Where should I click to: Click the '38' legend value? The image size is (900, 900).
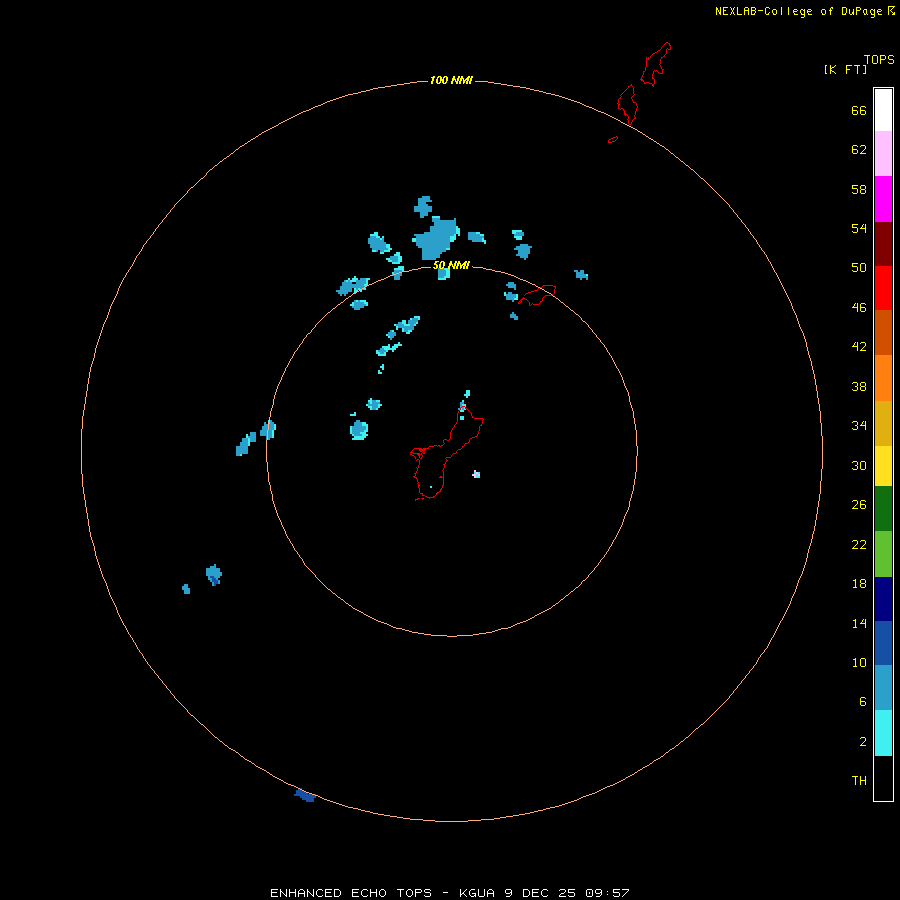[859, 386]
